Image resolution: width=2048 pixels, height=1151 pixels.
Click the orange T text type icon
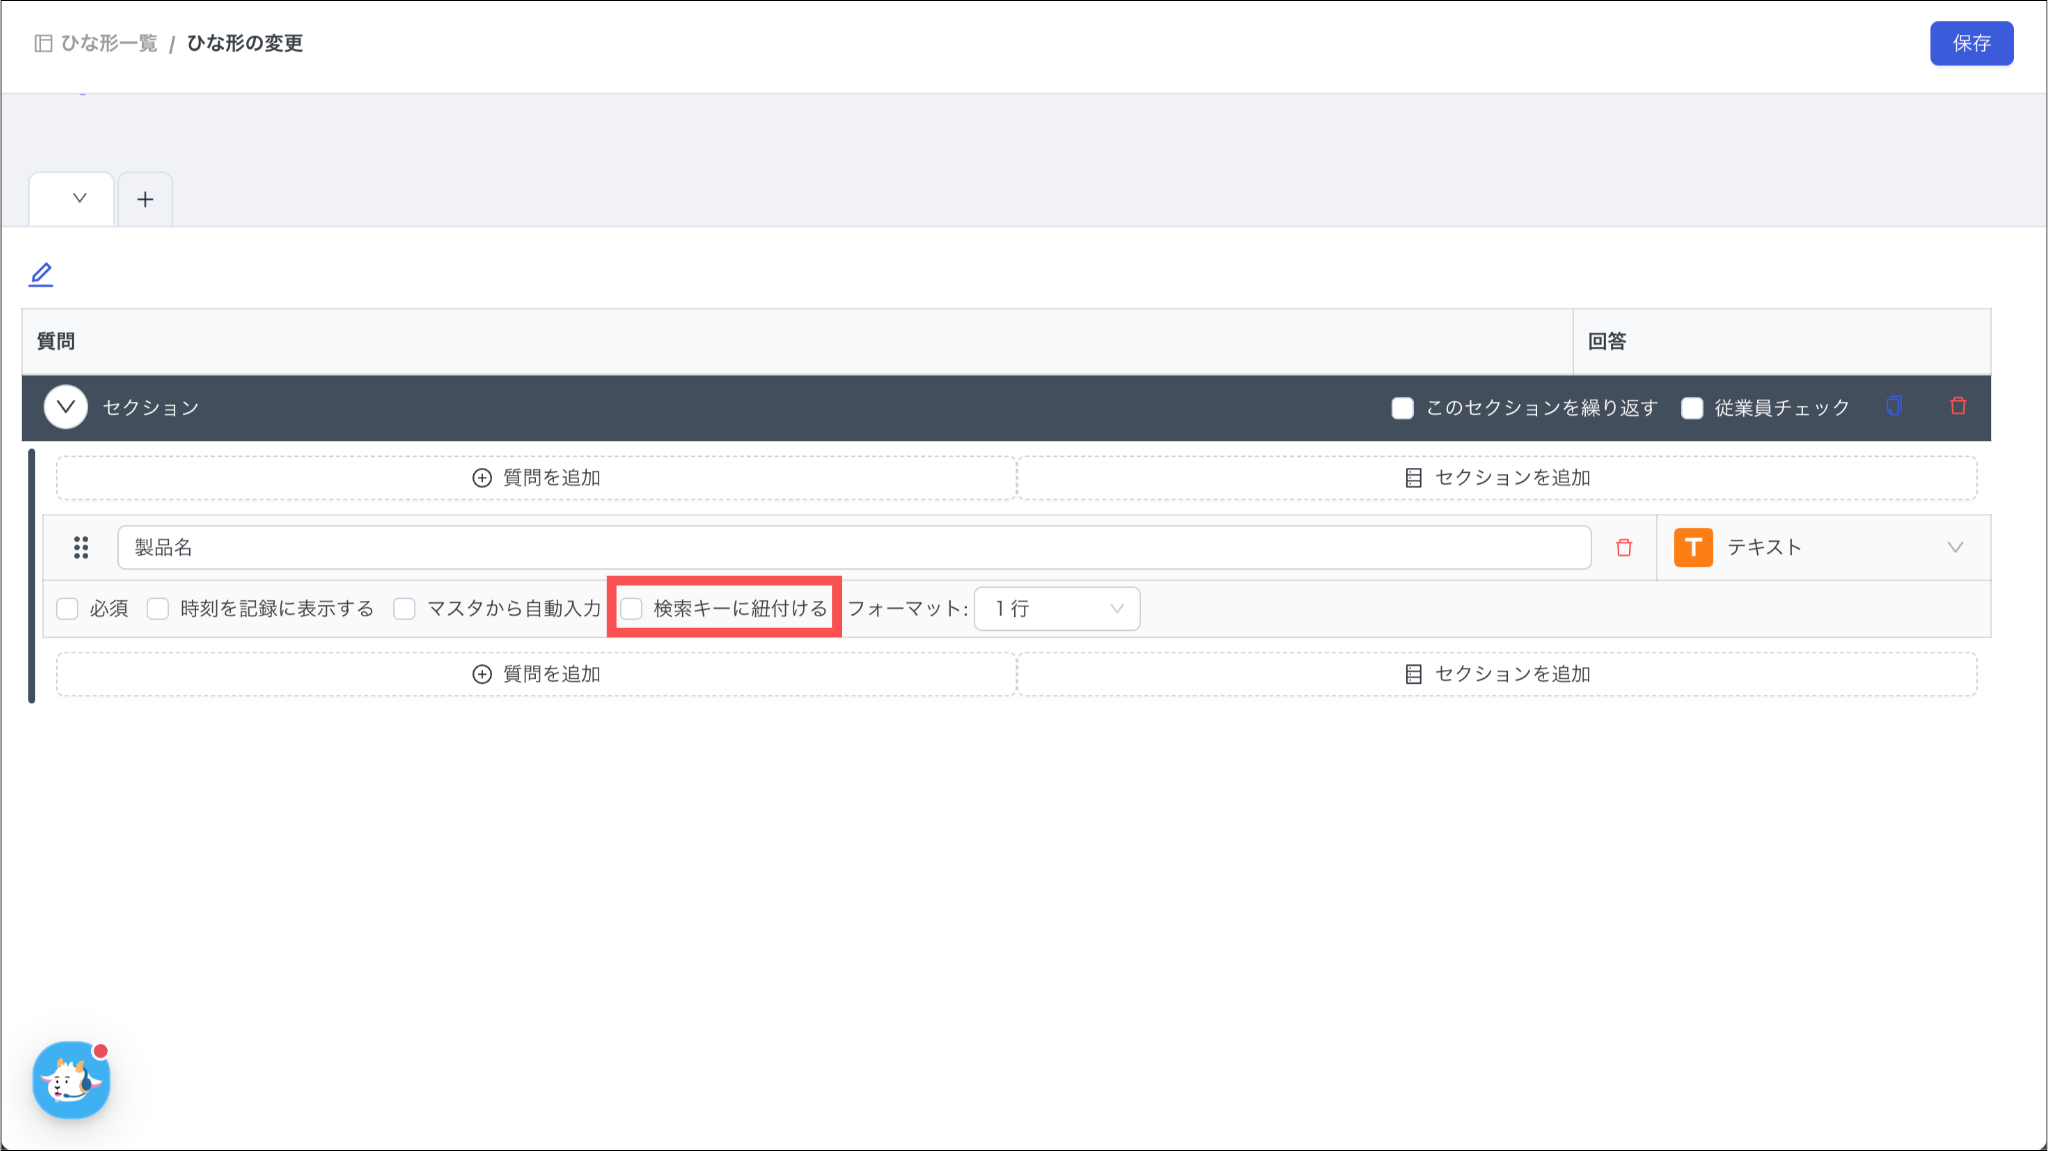(1693, 548)
